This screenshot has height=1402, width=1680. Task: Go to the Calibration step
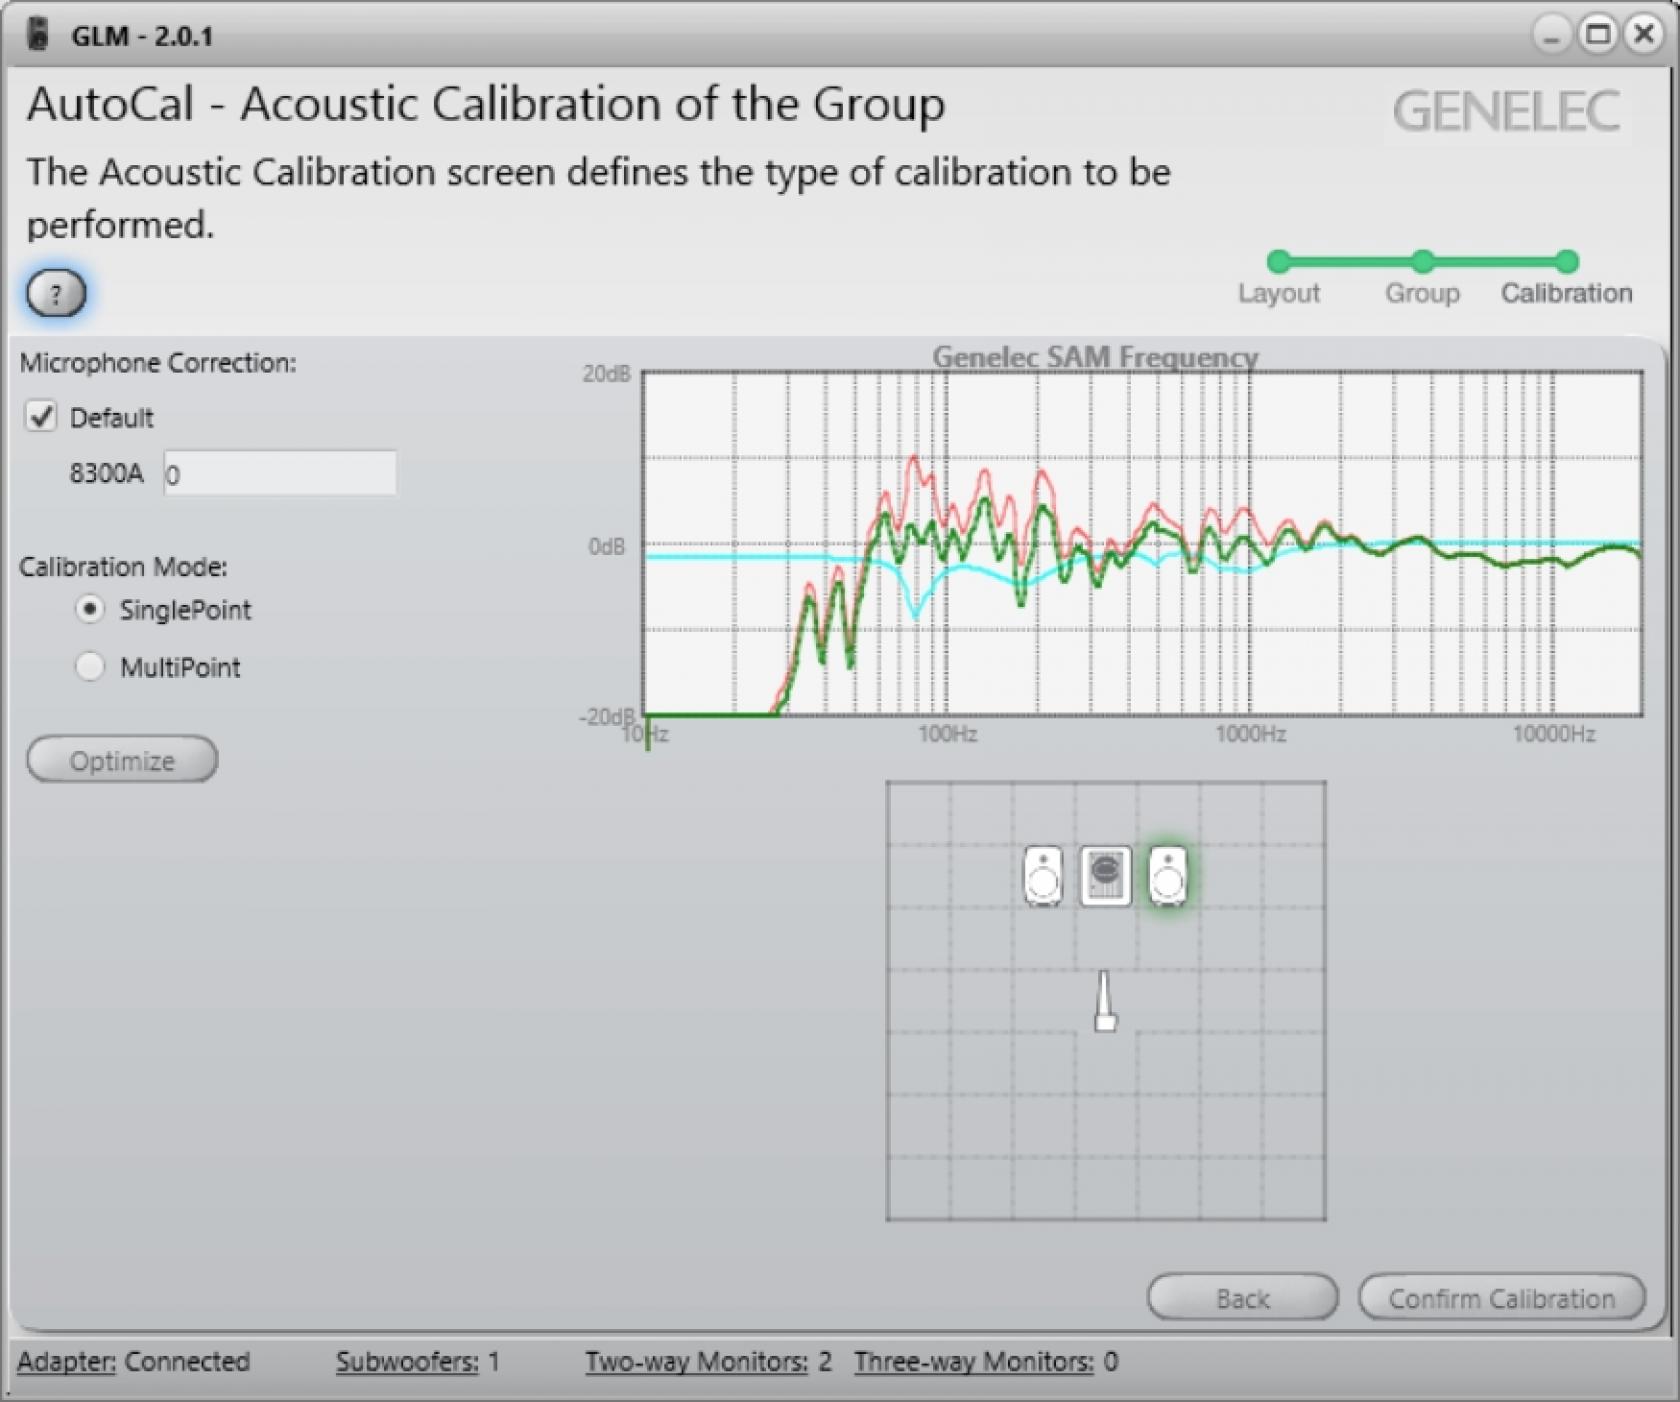point(1566,263)
